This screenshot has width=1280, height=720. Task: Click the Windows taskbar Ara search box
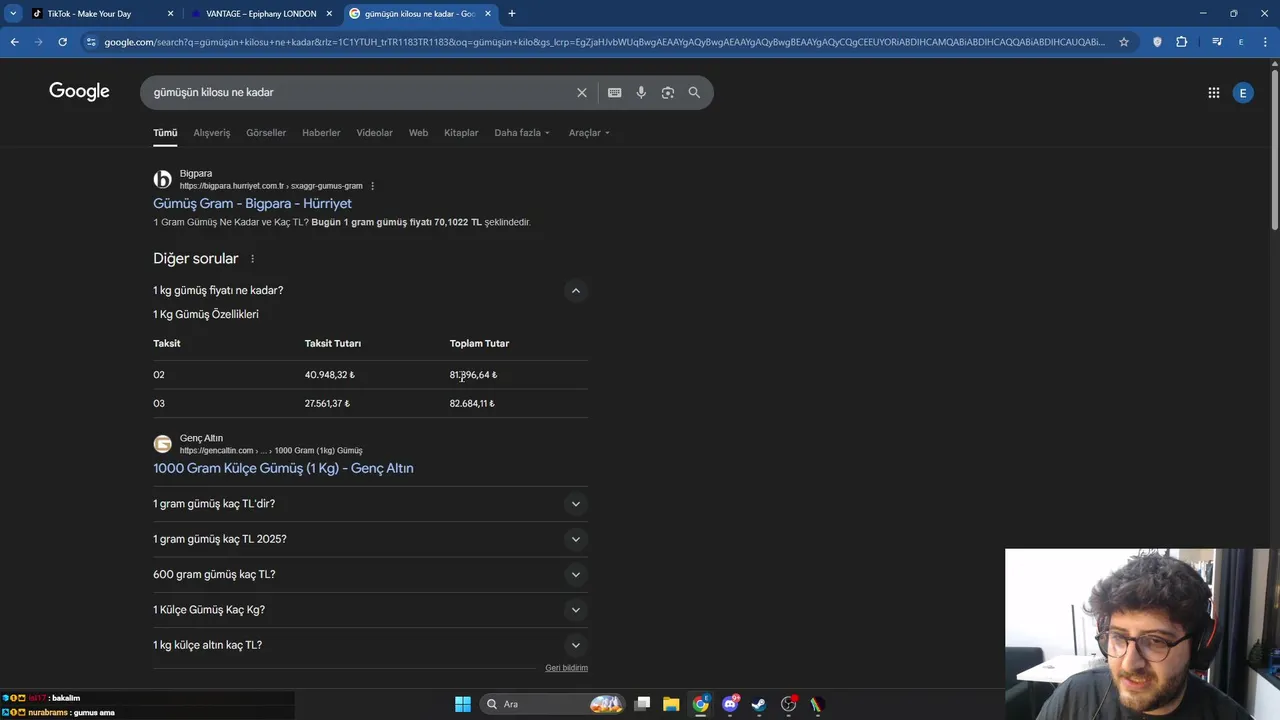(550, 704)
